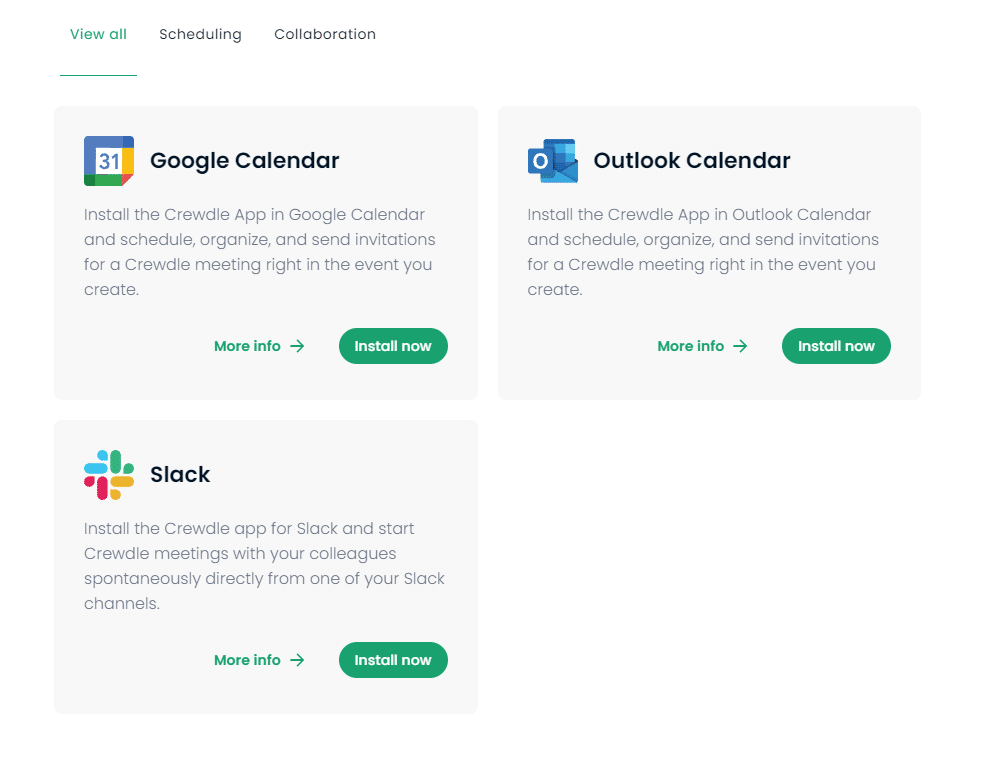Install the Google Calendar app now

coord(393,346)
